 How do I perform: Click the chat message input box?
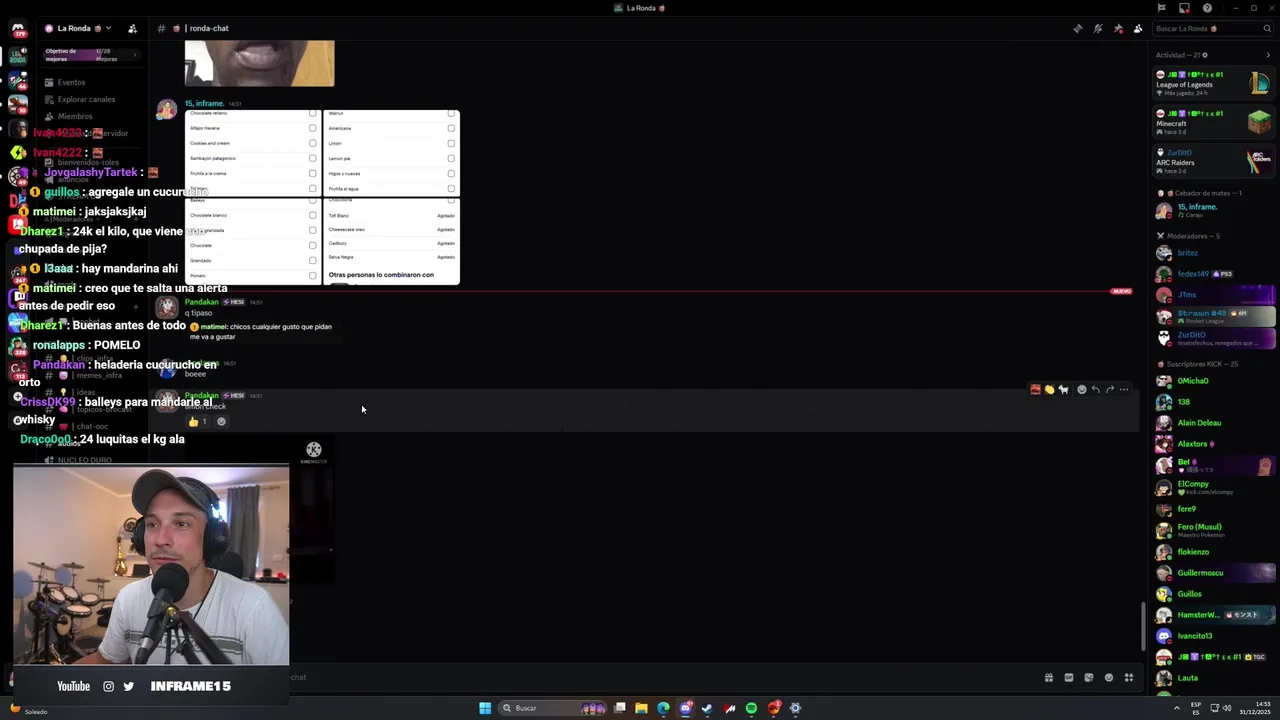tap(660, 677)
